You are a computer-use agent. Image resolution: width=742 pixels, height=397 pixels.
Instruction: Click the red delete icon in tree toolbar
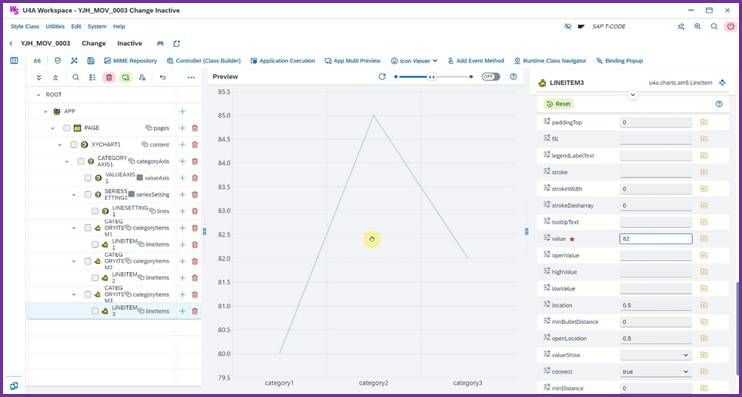tap(109, 77)
